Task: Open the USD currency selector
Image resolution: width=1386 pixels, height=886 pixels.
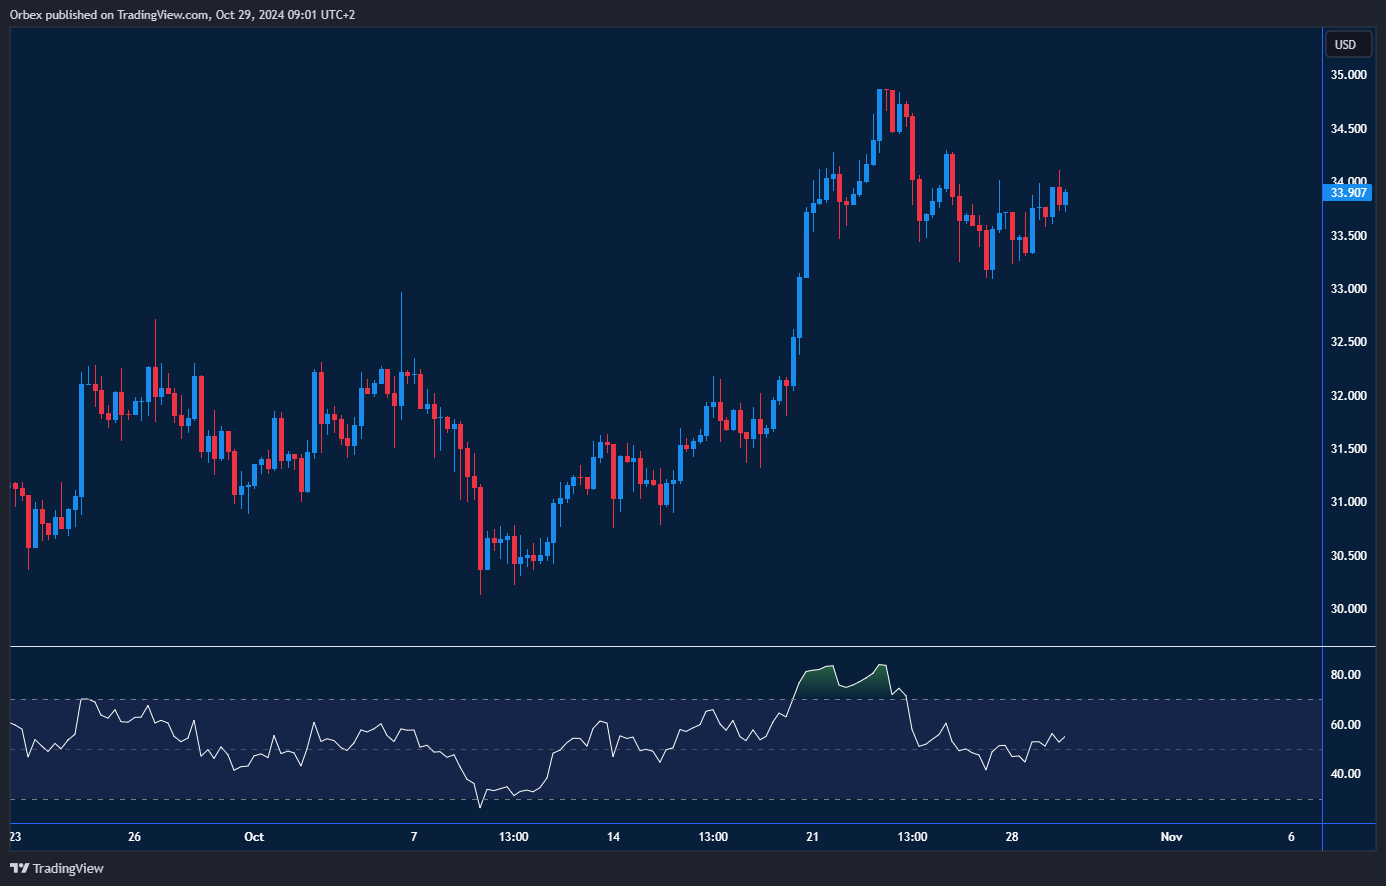Action: tap(1346, 44)
